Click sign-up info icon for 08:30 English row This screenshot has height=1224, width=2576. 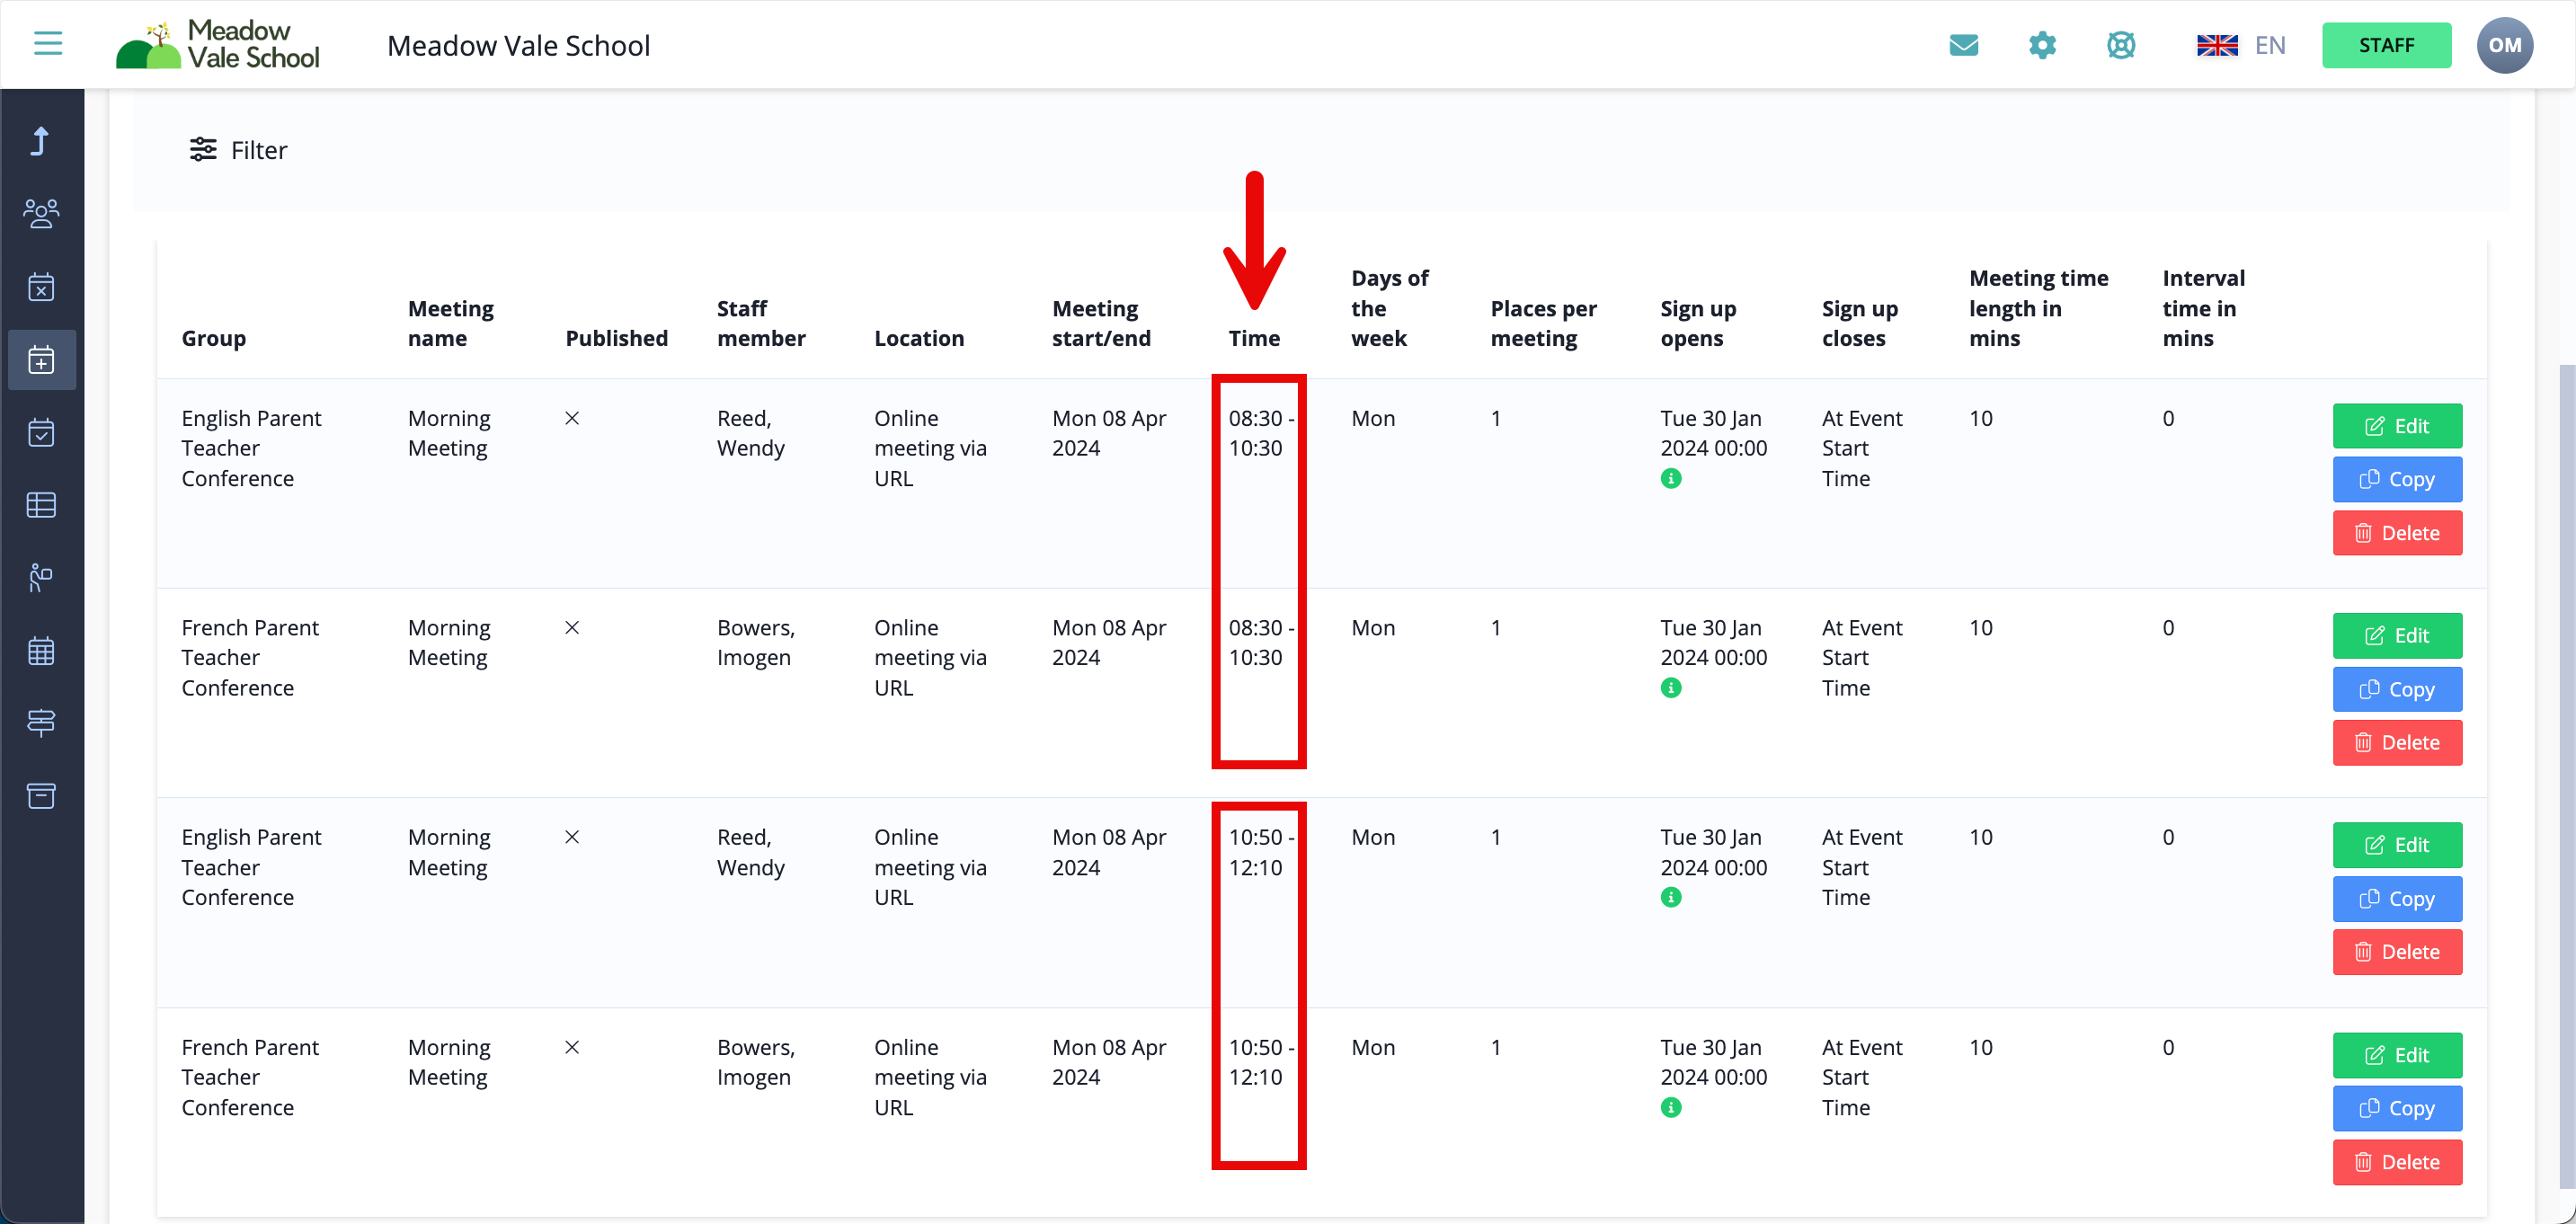click(1671, 479)
